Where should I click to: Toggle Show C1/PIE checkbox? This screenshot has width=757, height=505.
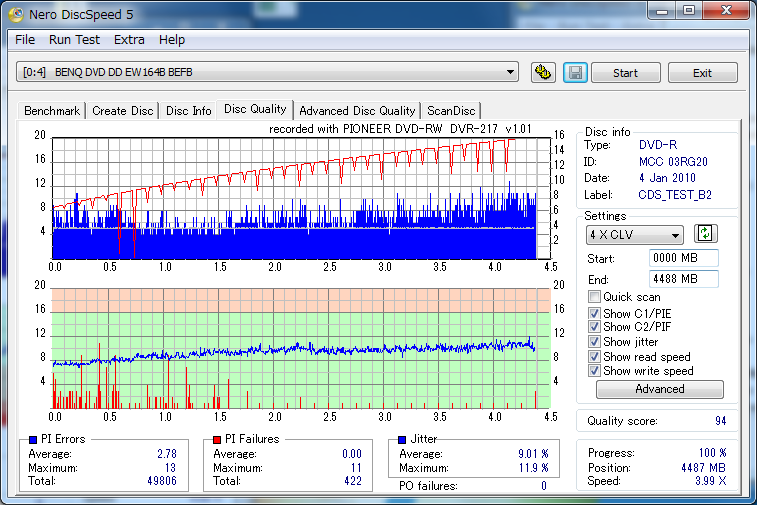[x=595, y=314]
